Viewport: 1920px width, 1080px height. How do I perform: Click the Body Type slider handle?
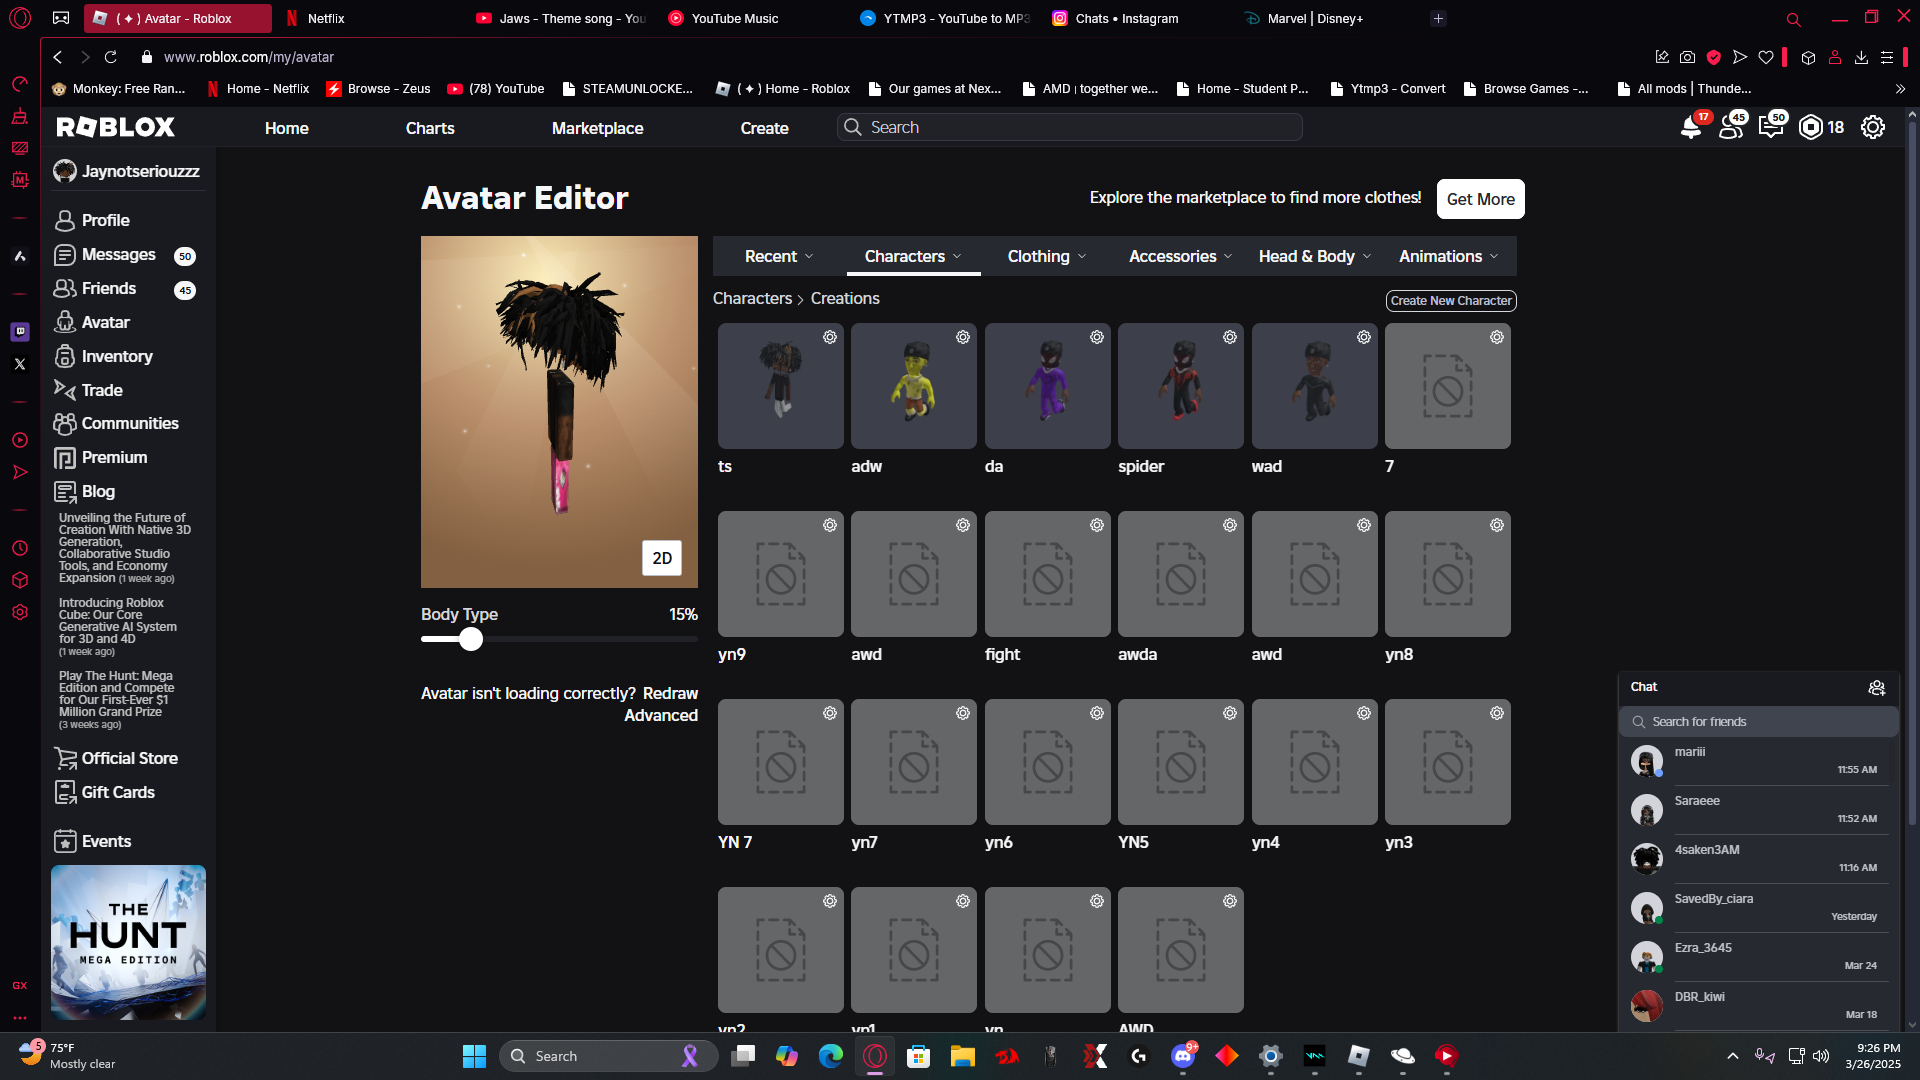471,640
